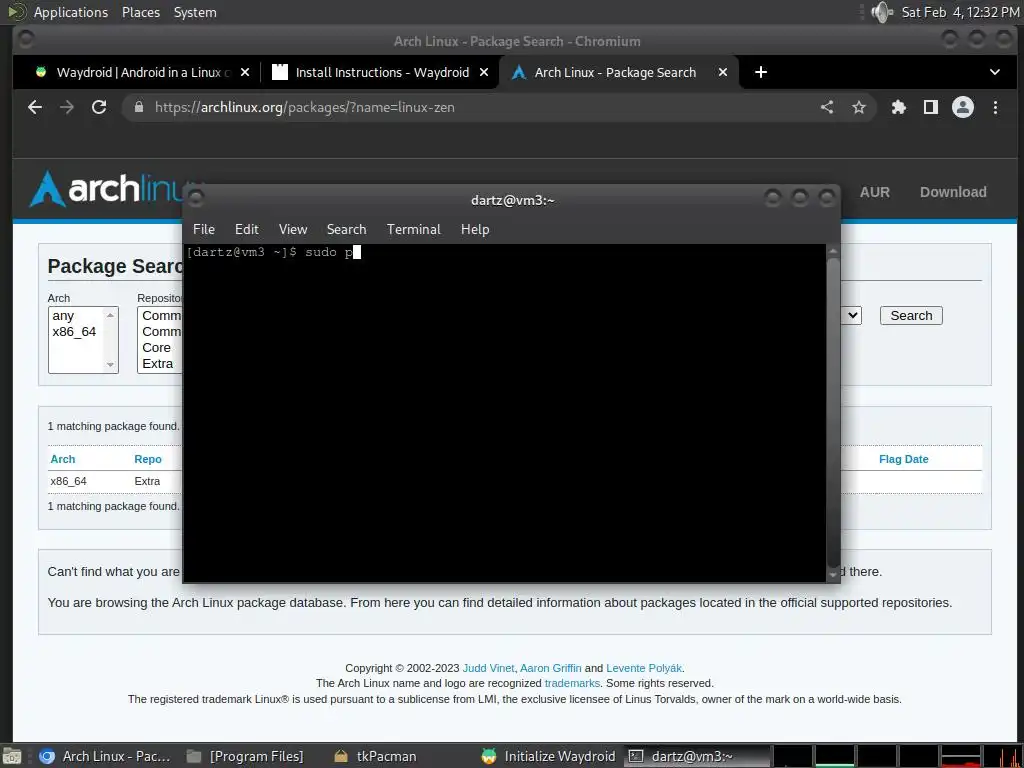Open the Applications menu
Screen dimensions: 1024x768
tap(71, 12)
